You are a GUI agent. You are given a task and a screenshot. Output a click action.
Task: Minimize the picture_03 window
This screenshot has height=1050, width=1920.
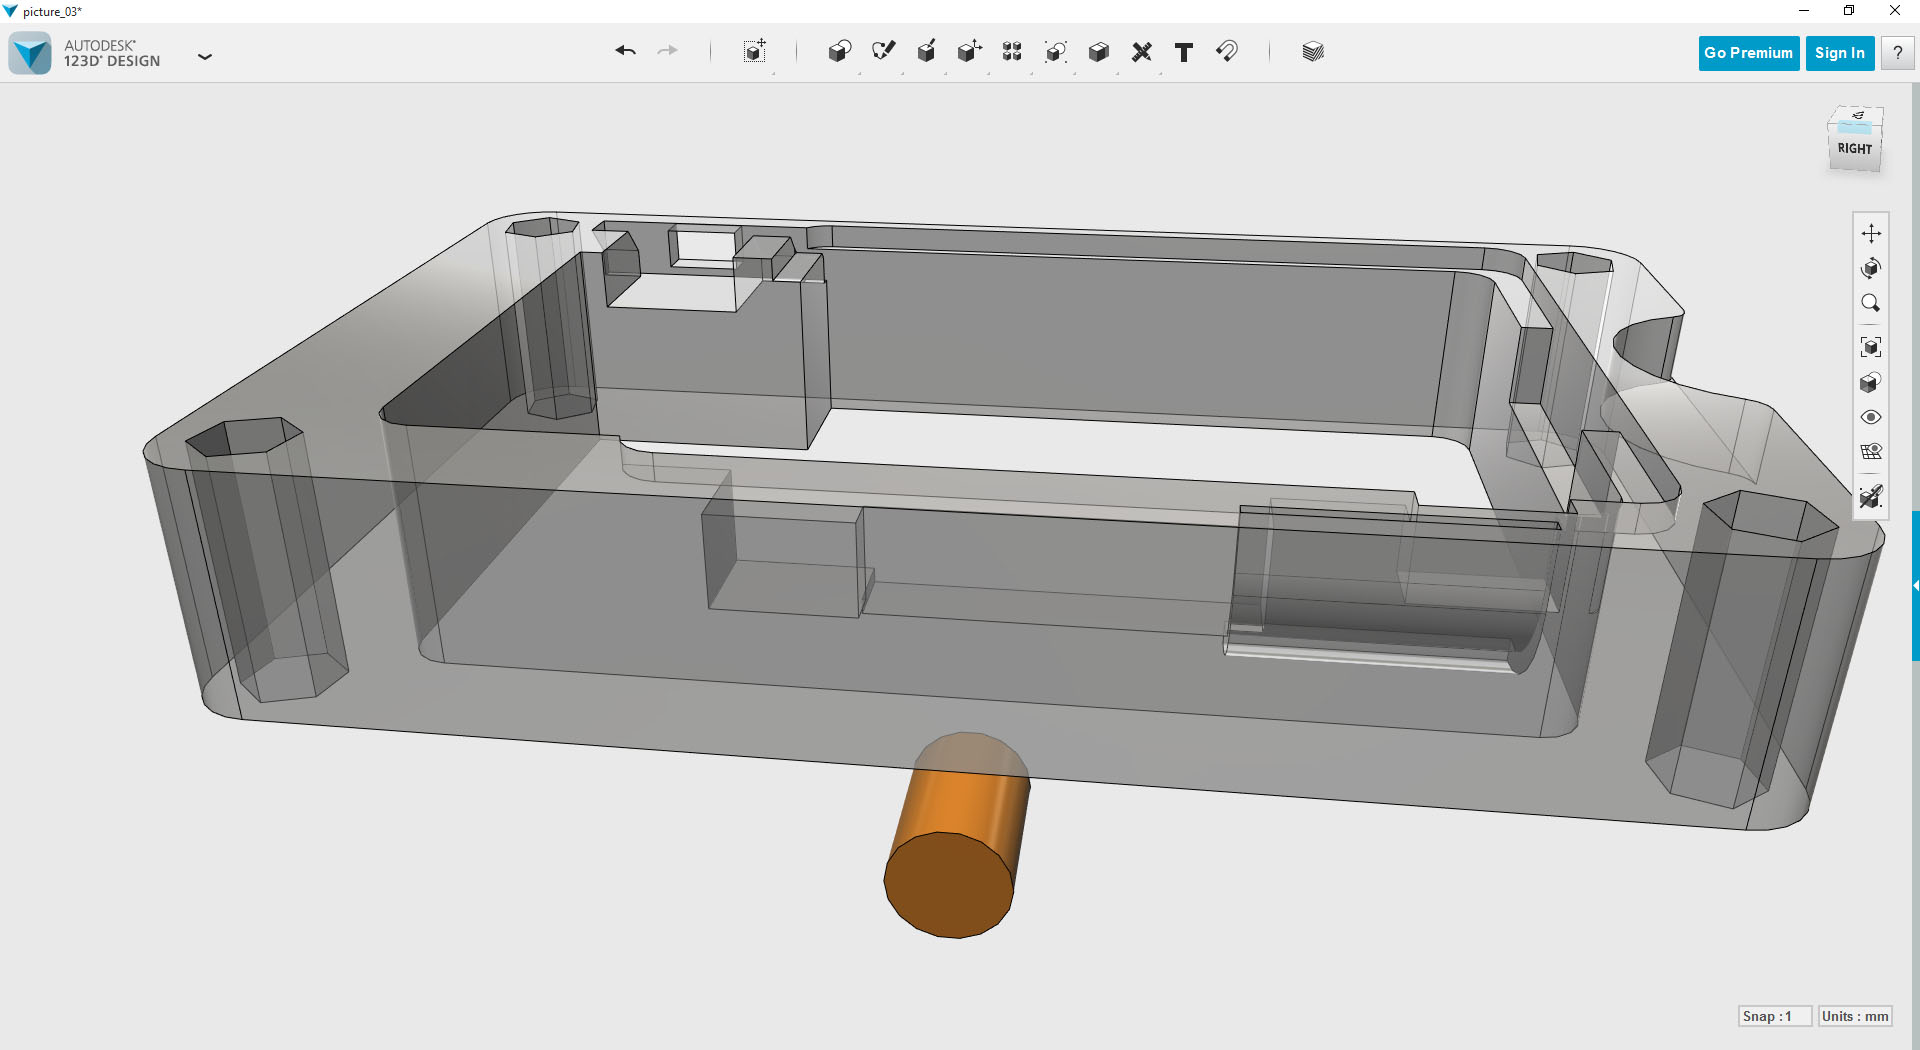pos(1804,11)
